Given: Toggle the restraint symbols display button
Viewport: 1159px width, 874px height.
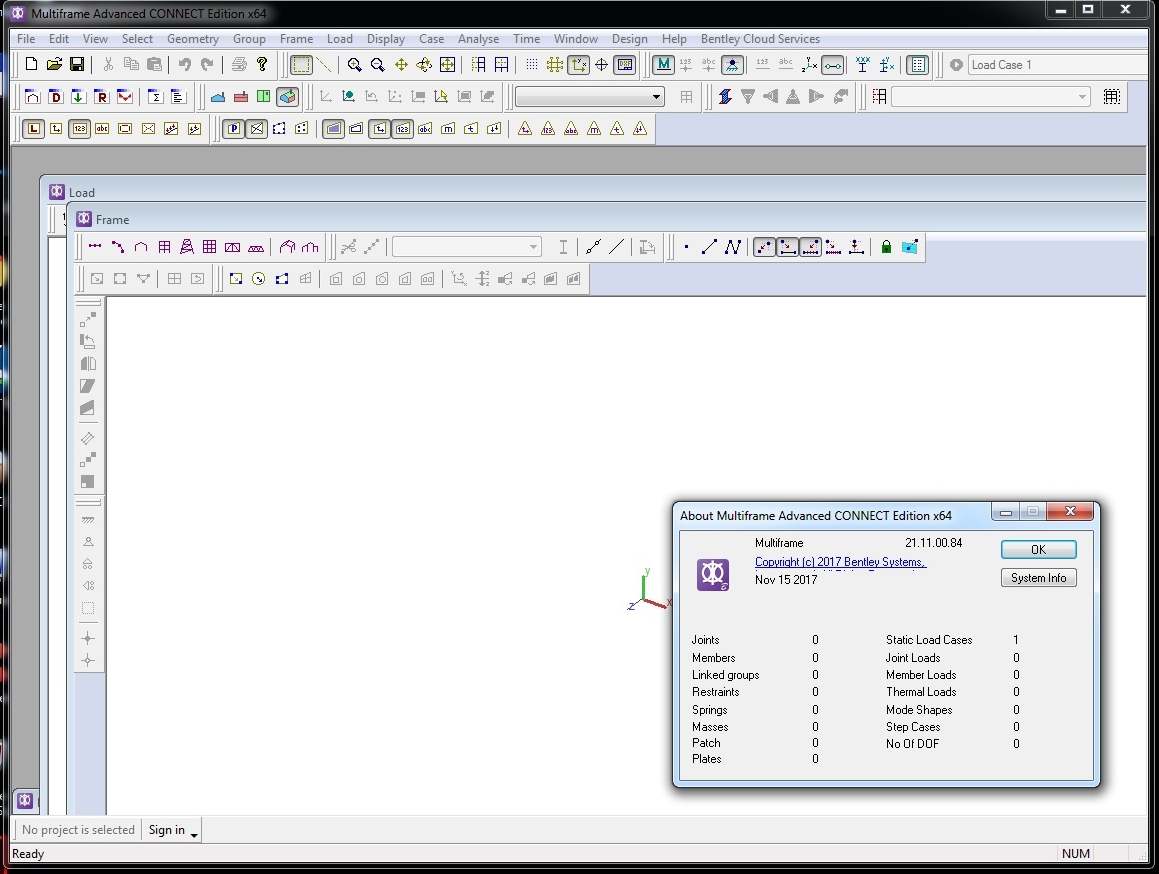Looking at the screenshot, I should click(x=732, y=64).
